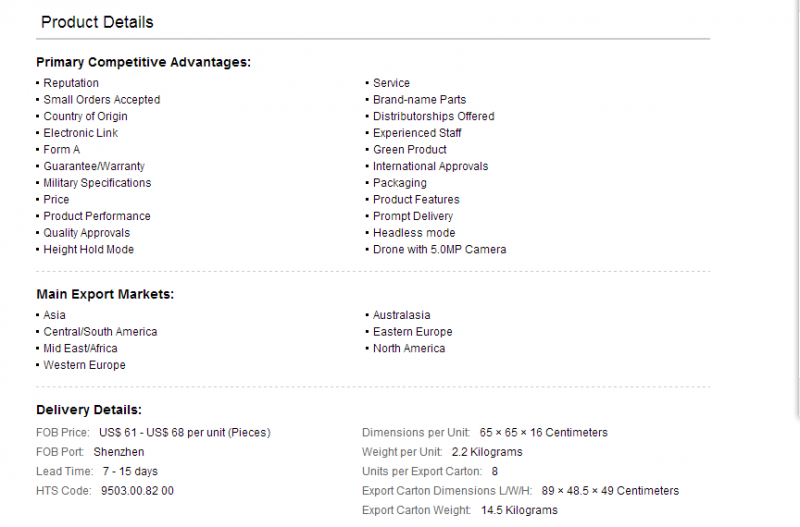Image resolution: width=800 pixels, height=527 pixels.
Task: Click the Headless mode list item
Action: tap(414, 233)
